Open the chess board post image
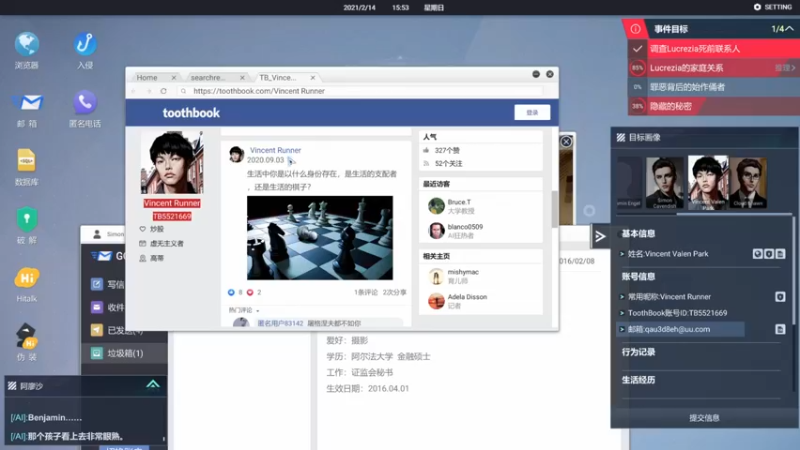 [320, 238]
